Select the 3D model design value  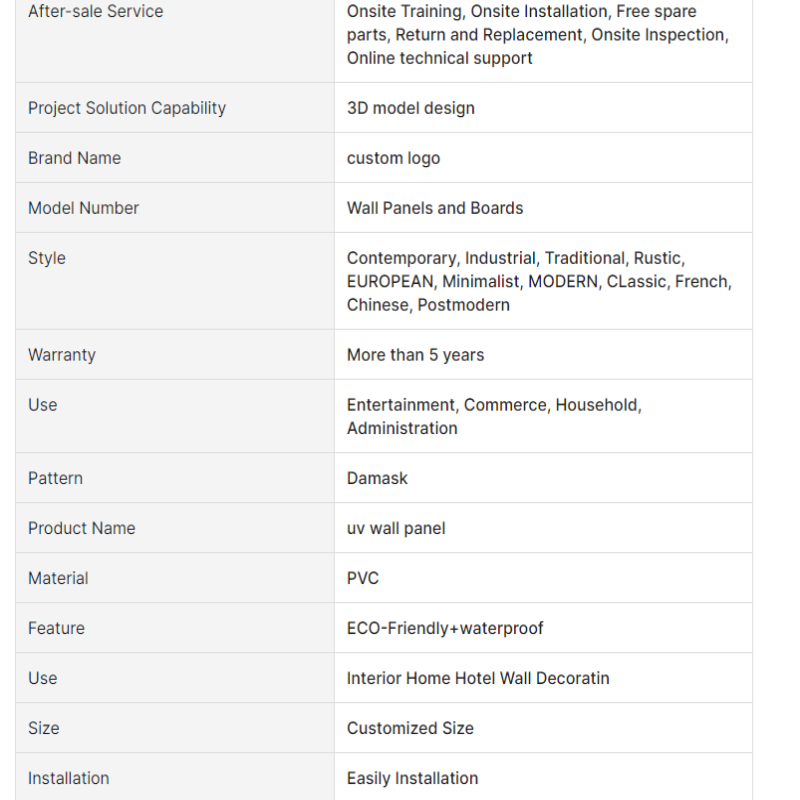411,108
